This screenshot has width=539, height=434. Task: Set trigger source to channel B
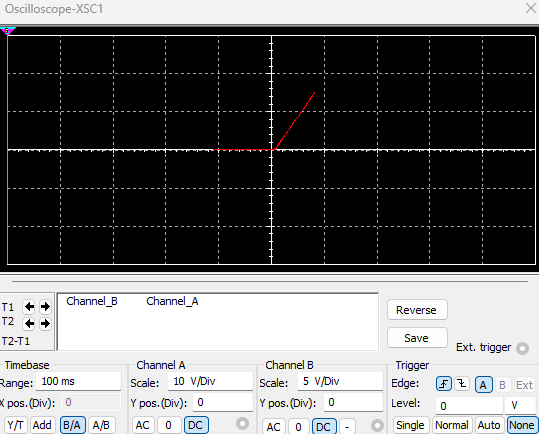502,385
